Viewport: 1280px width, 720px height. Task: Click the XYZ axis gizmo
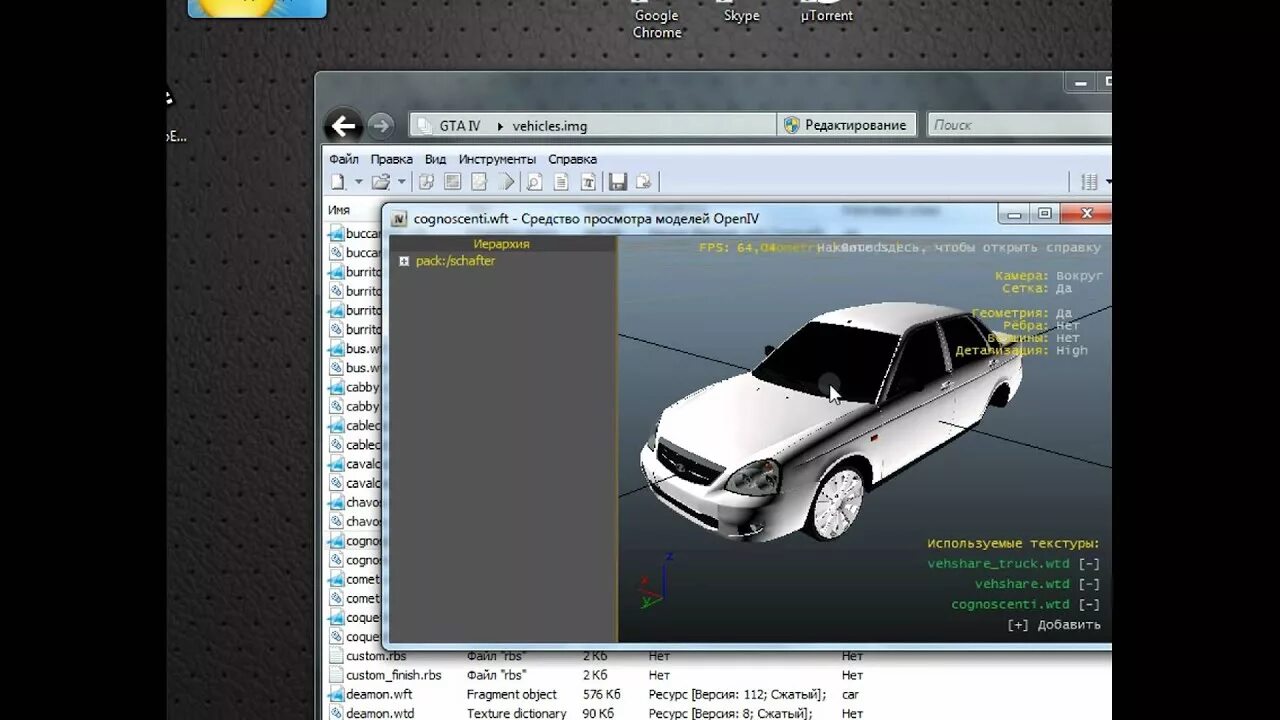click(x=655, y=580)
